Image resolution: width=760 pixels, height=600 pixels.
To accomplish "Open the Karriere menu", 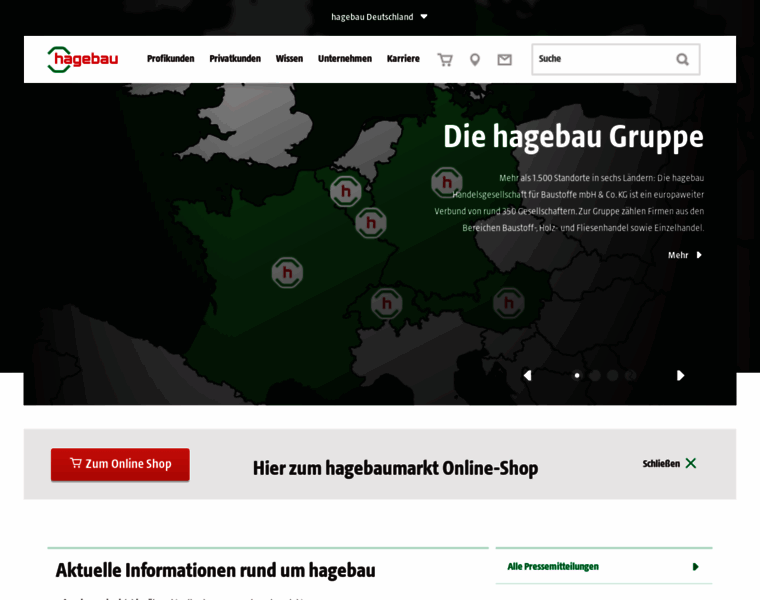I will tap(403, 59).
